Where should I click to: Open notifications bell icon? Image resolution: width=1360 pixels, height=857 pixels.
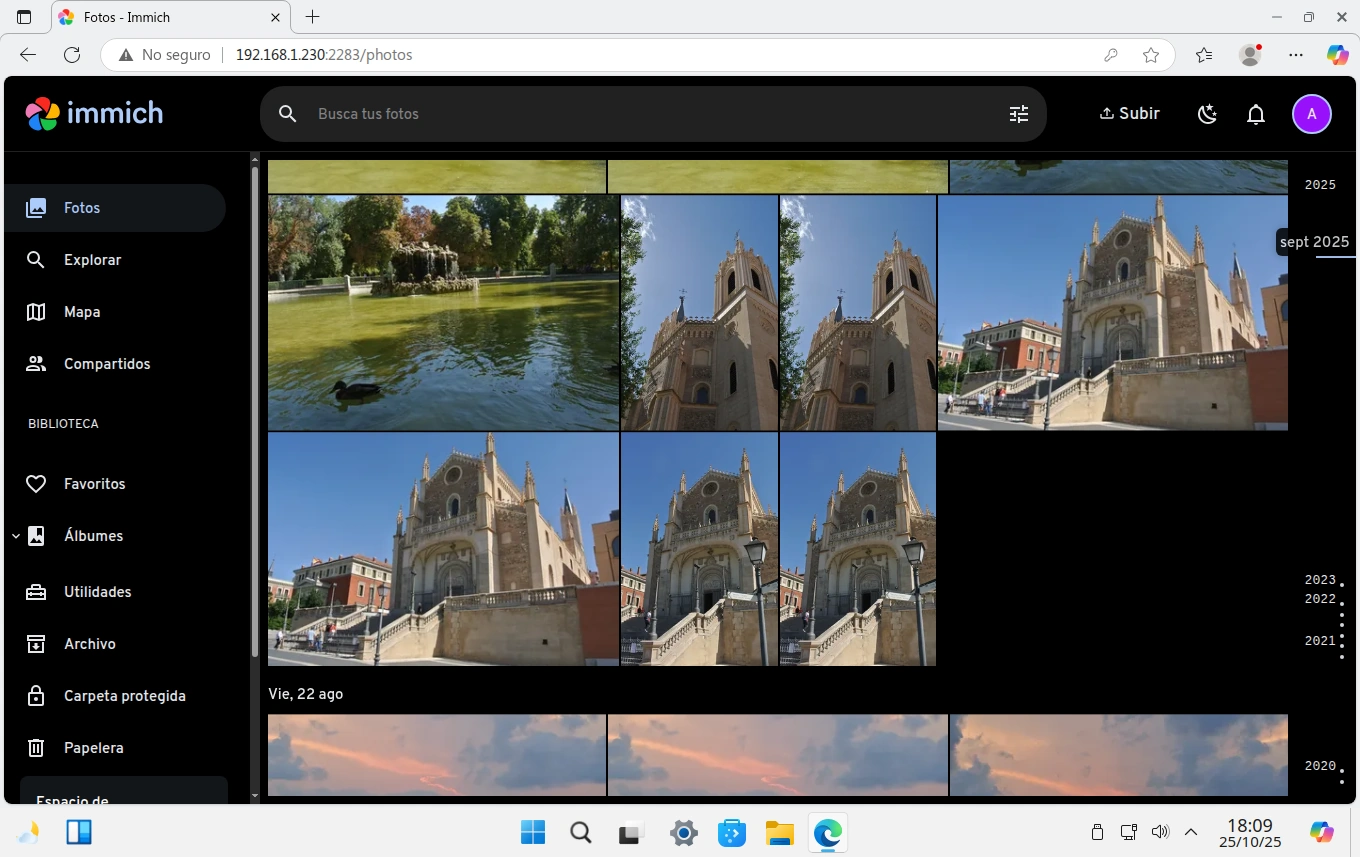tap(1256, 114)
